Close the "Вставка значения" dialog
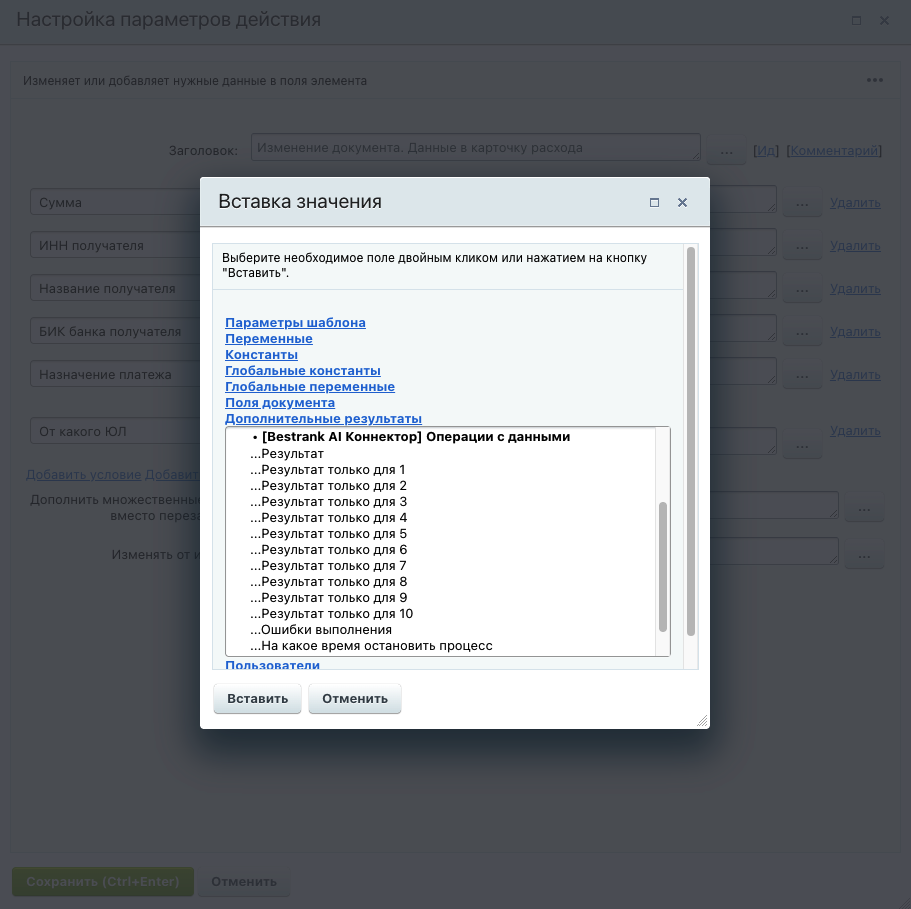The image size is (911, 909). (x=682, y=202)
